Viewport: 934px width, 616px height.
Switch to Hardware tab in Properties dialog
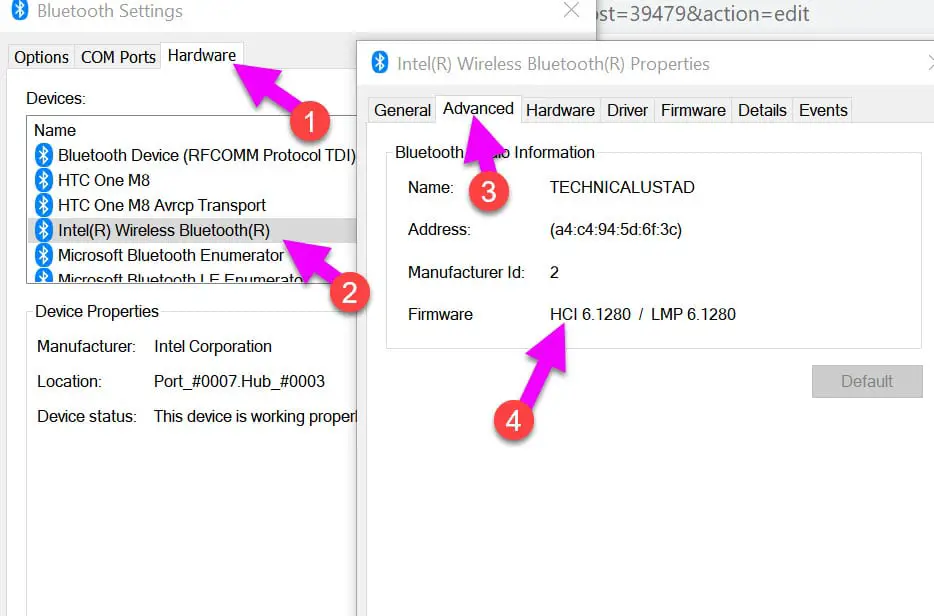[x=560, y=110]
